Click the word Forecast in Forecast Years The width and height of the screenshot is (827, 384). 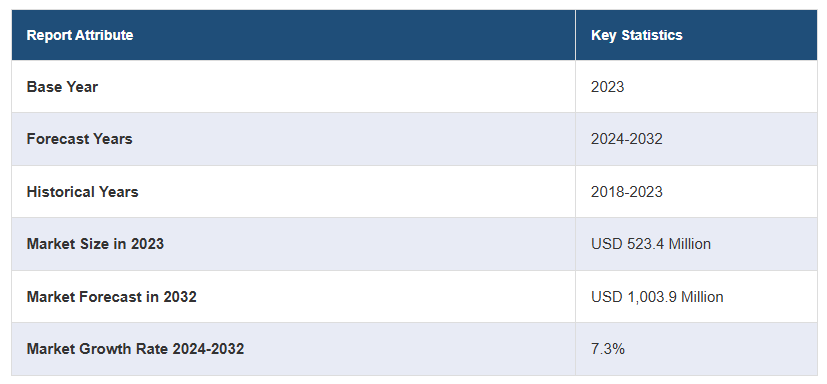click(58, 139)
